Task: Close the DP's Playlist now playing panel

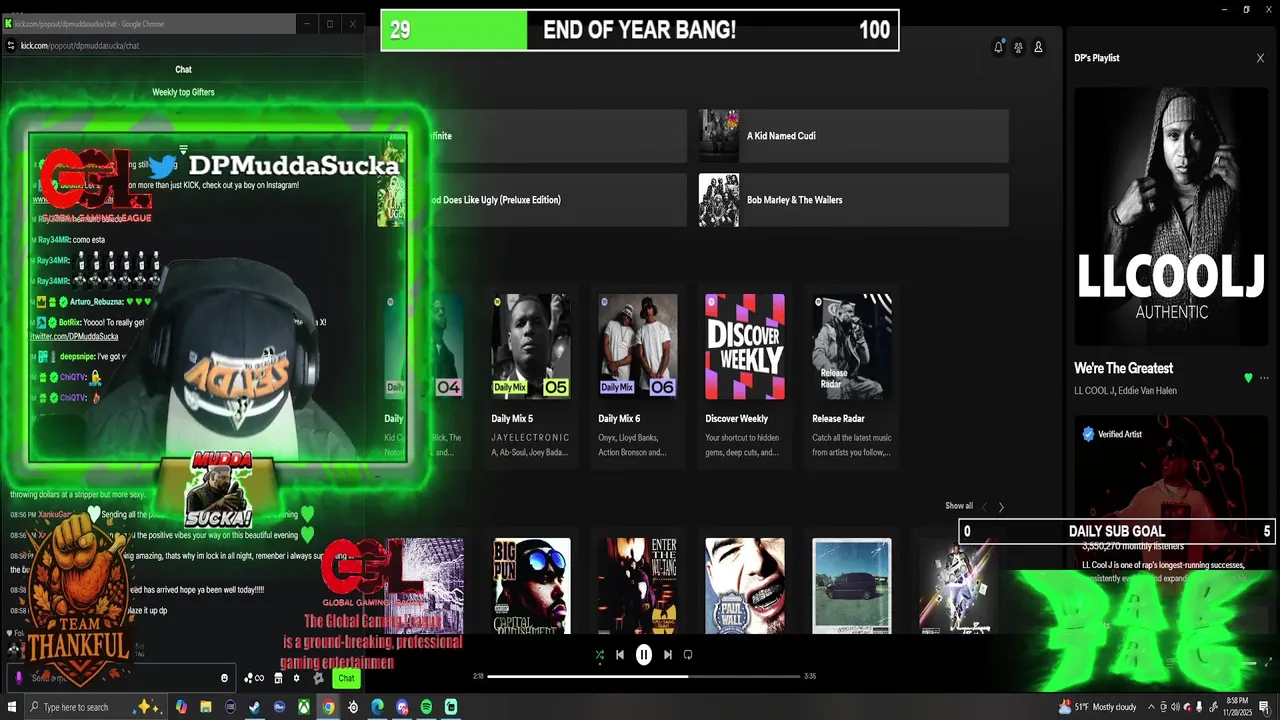Action: click(1260, 58)
